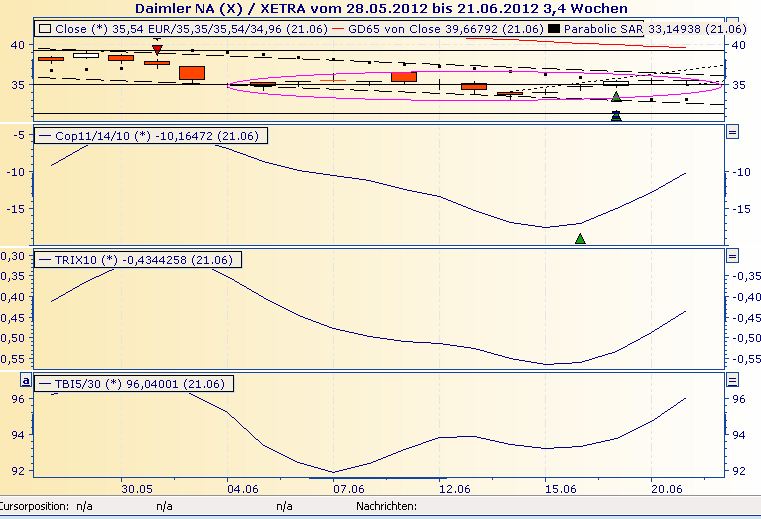
Task: Click the 15.06 date on the time axis
Action: pos(561,488)
